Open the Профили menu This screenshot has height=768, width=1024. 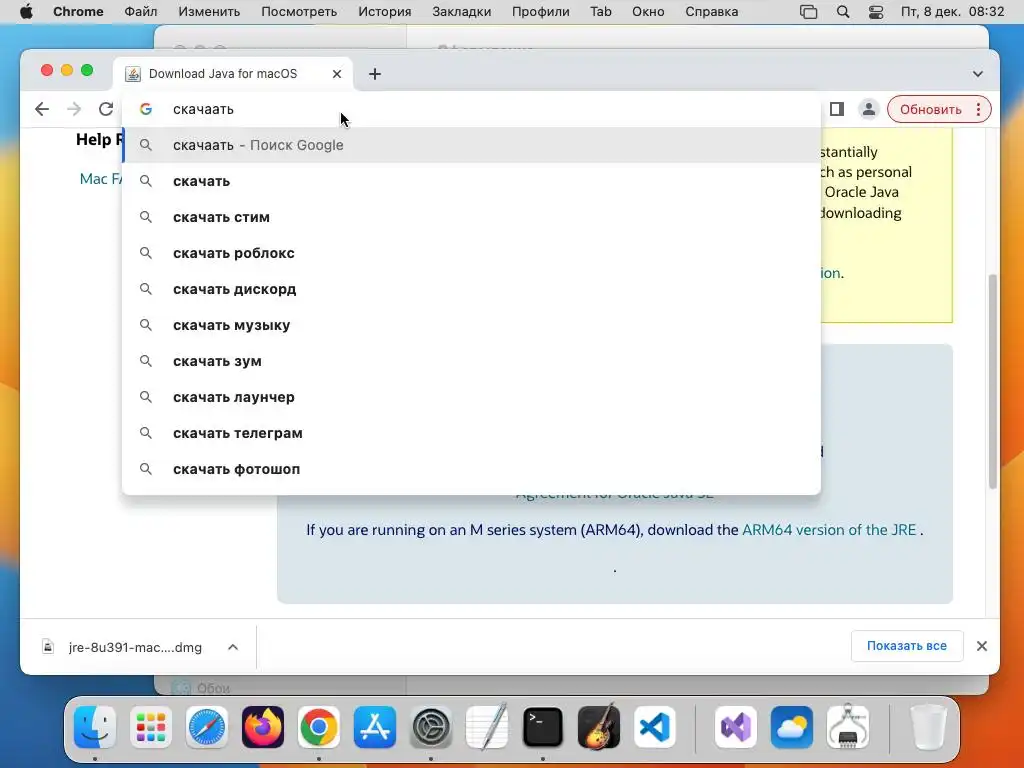point(541,12)
